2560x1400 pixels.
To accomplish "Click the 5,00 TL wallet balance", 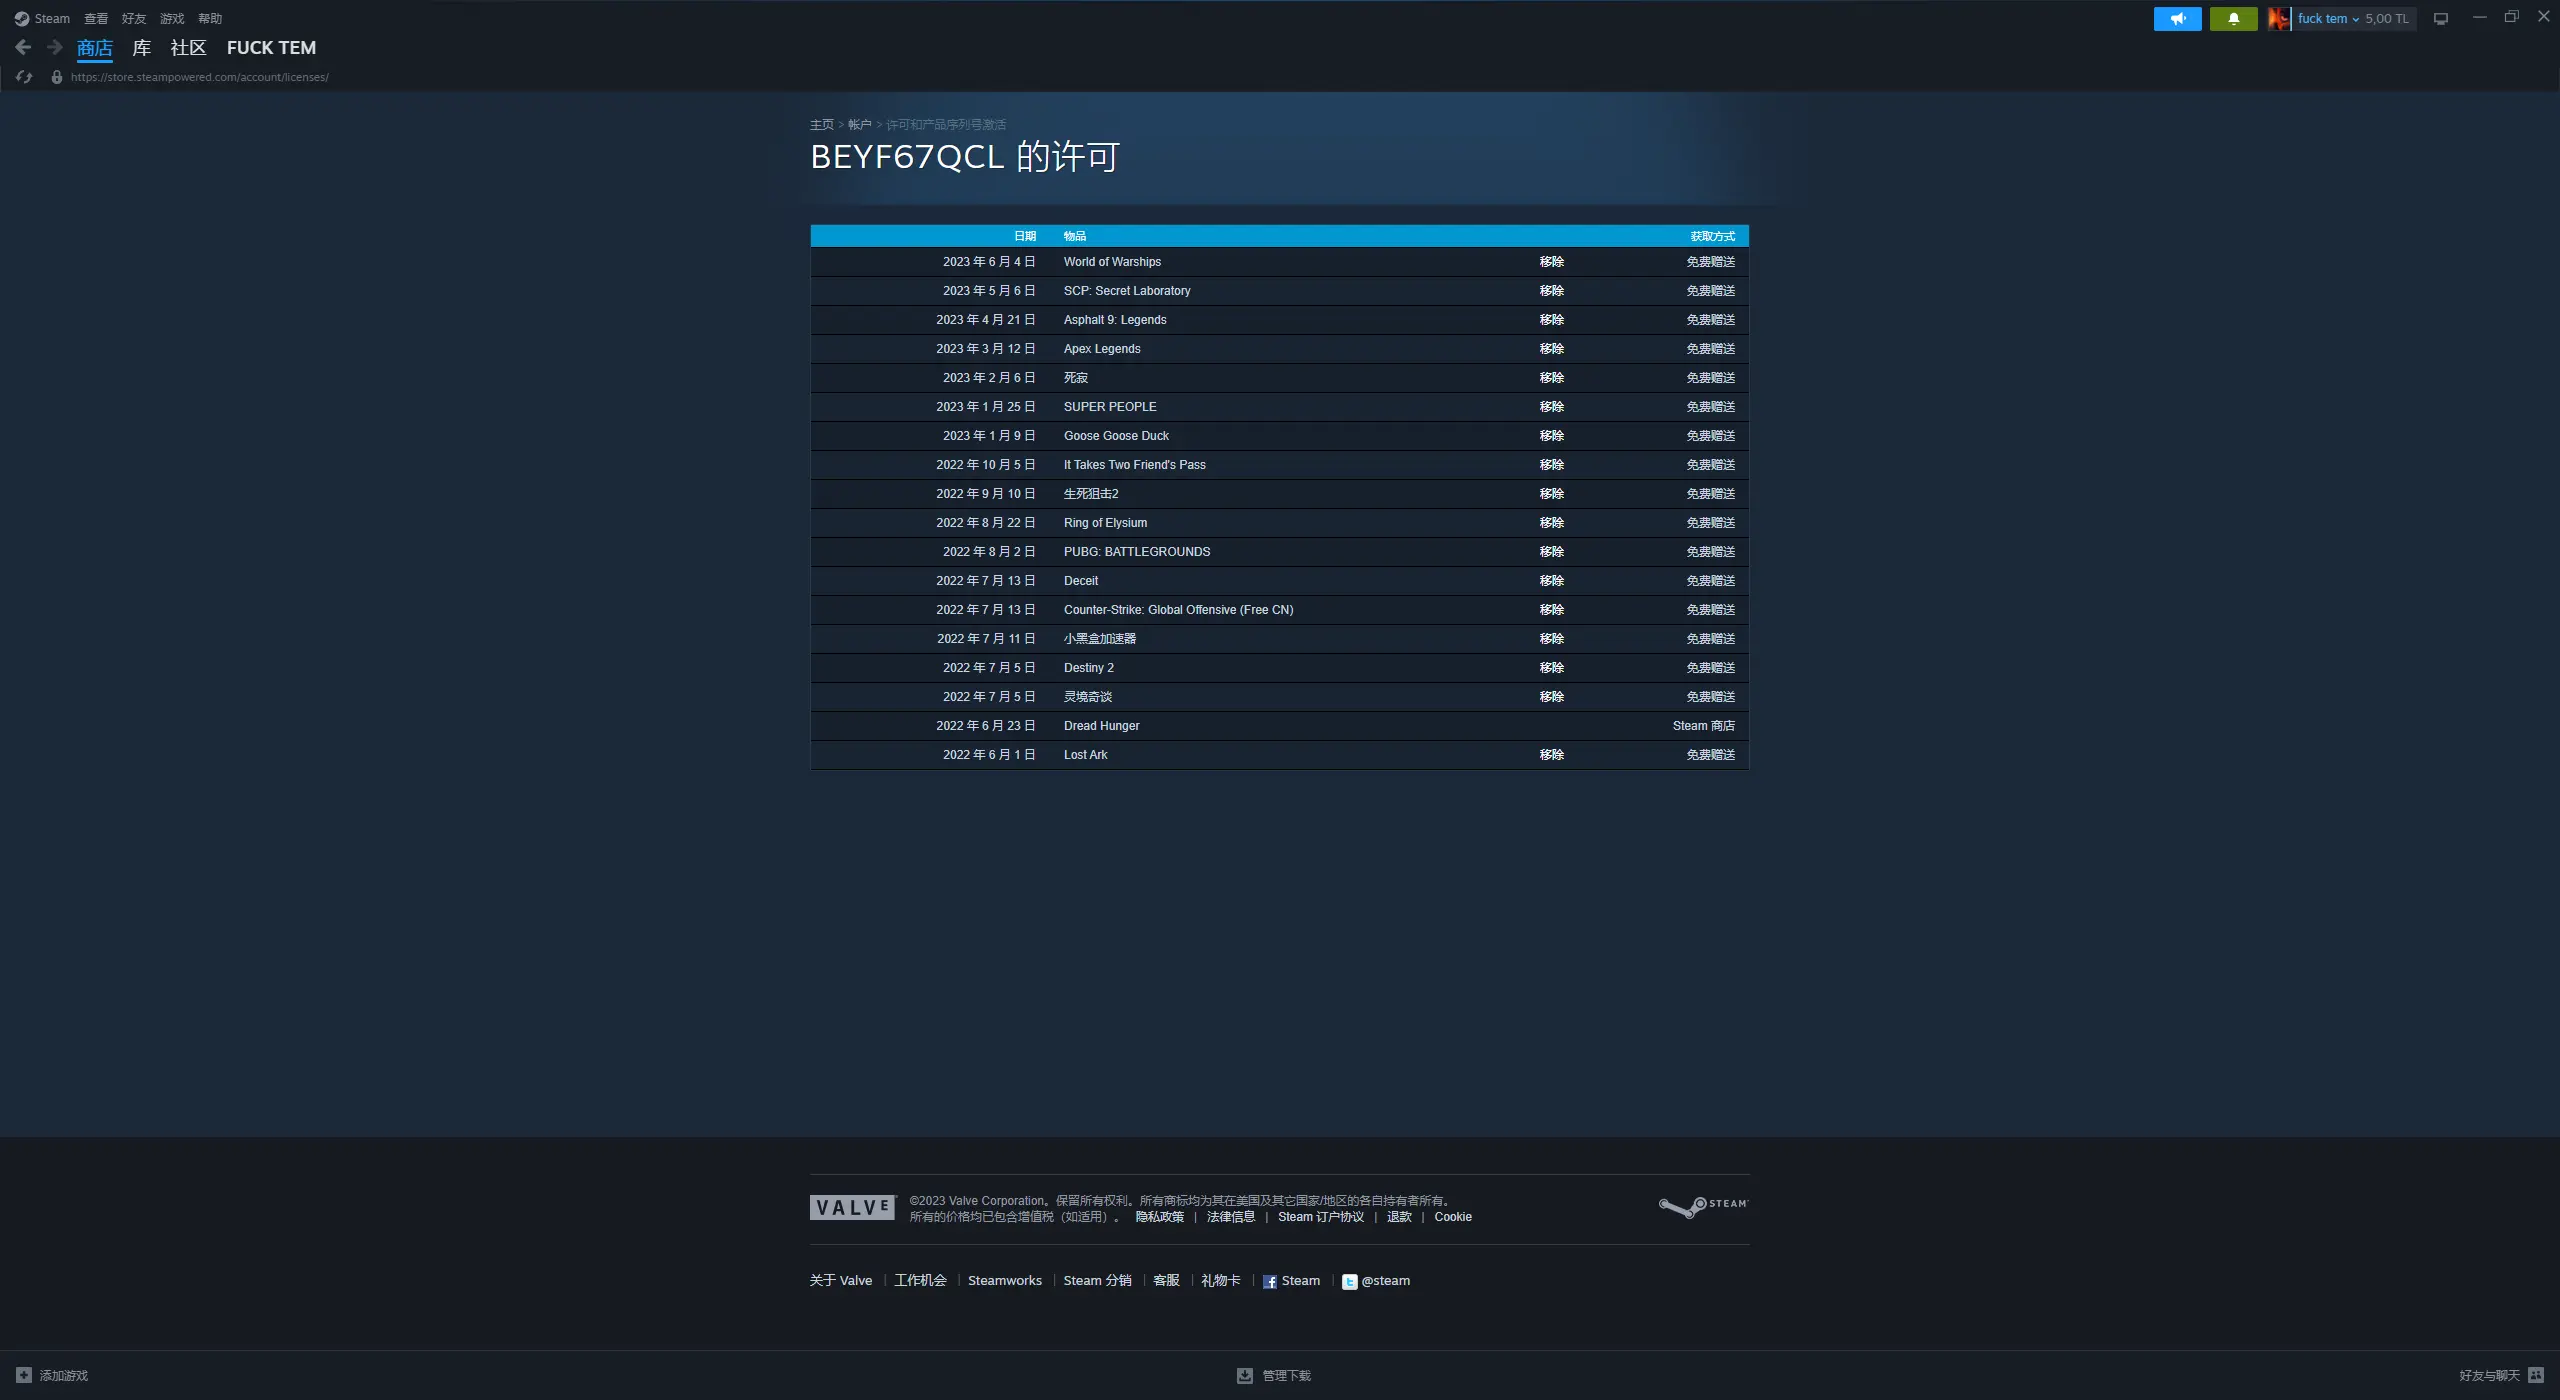I will click(2387, 18).
